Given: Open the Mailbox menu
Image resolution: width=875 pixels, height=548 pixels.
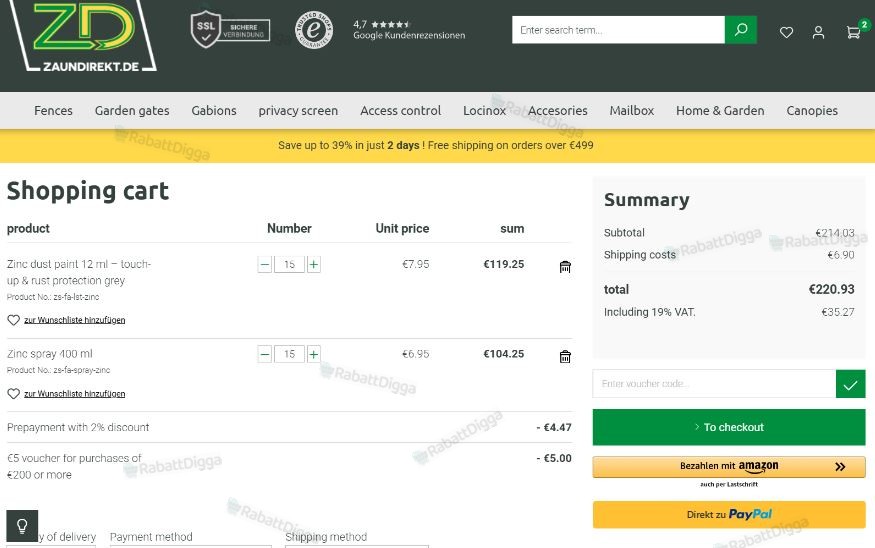Looking at the screenshot, I should click(631, 110).
